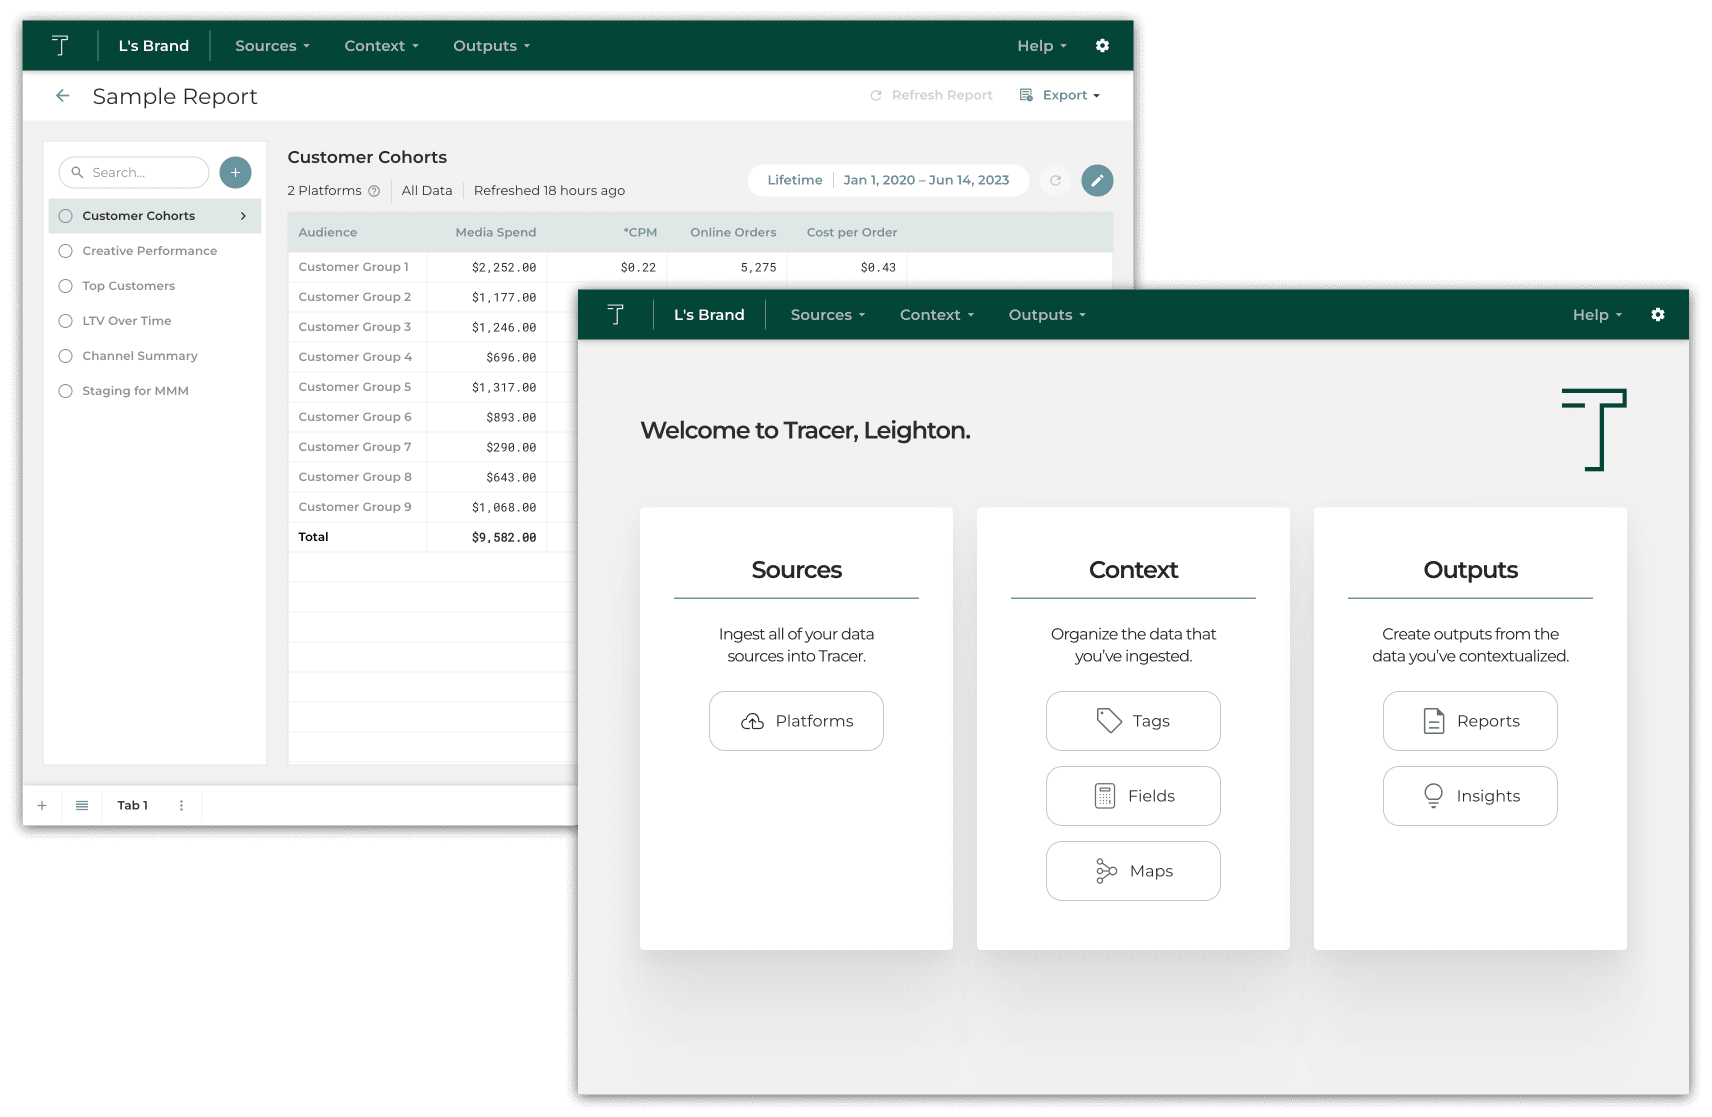Click the plus icon beside search box
This screenshot has width=1712, height=1117.
pos(235,173)
